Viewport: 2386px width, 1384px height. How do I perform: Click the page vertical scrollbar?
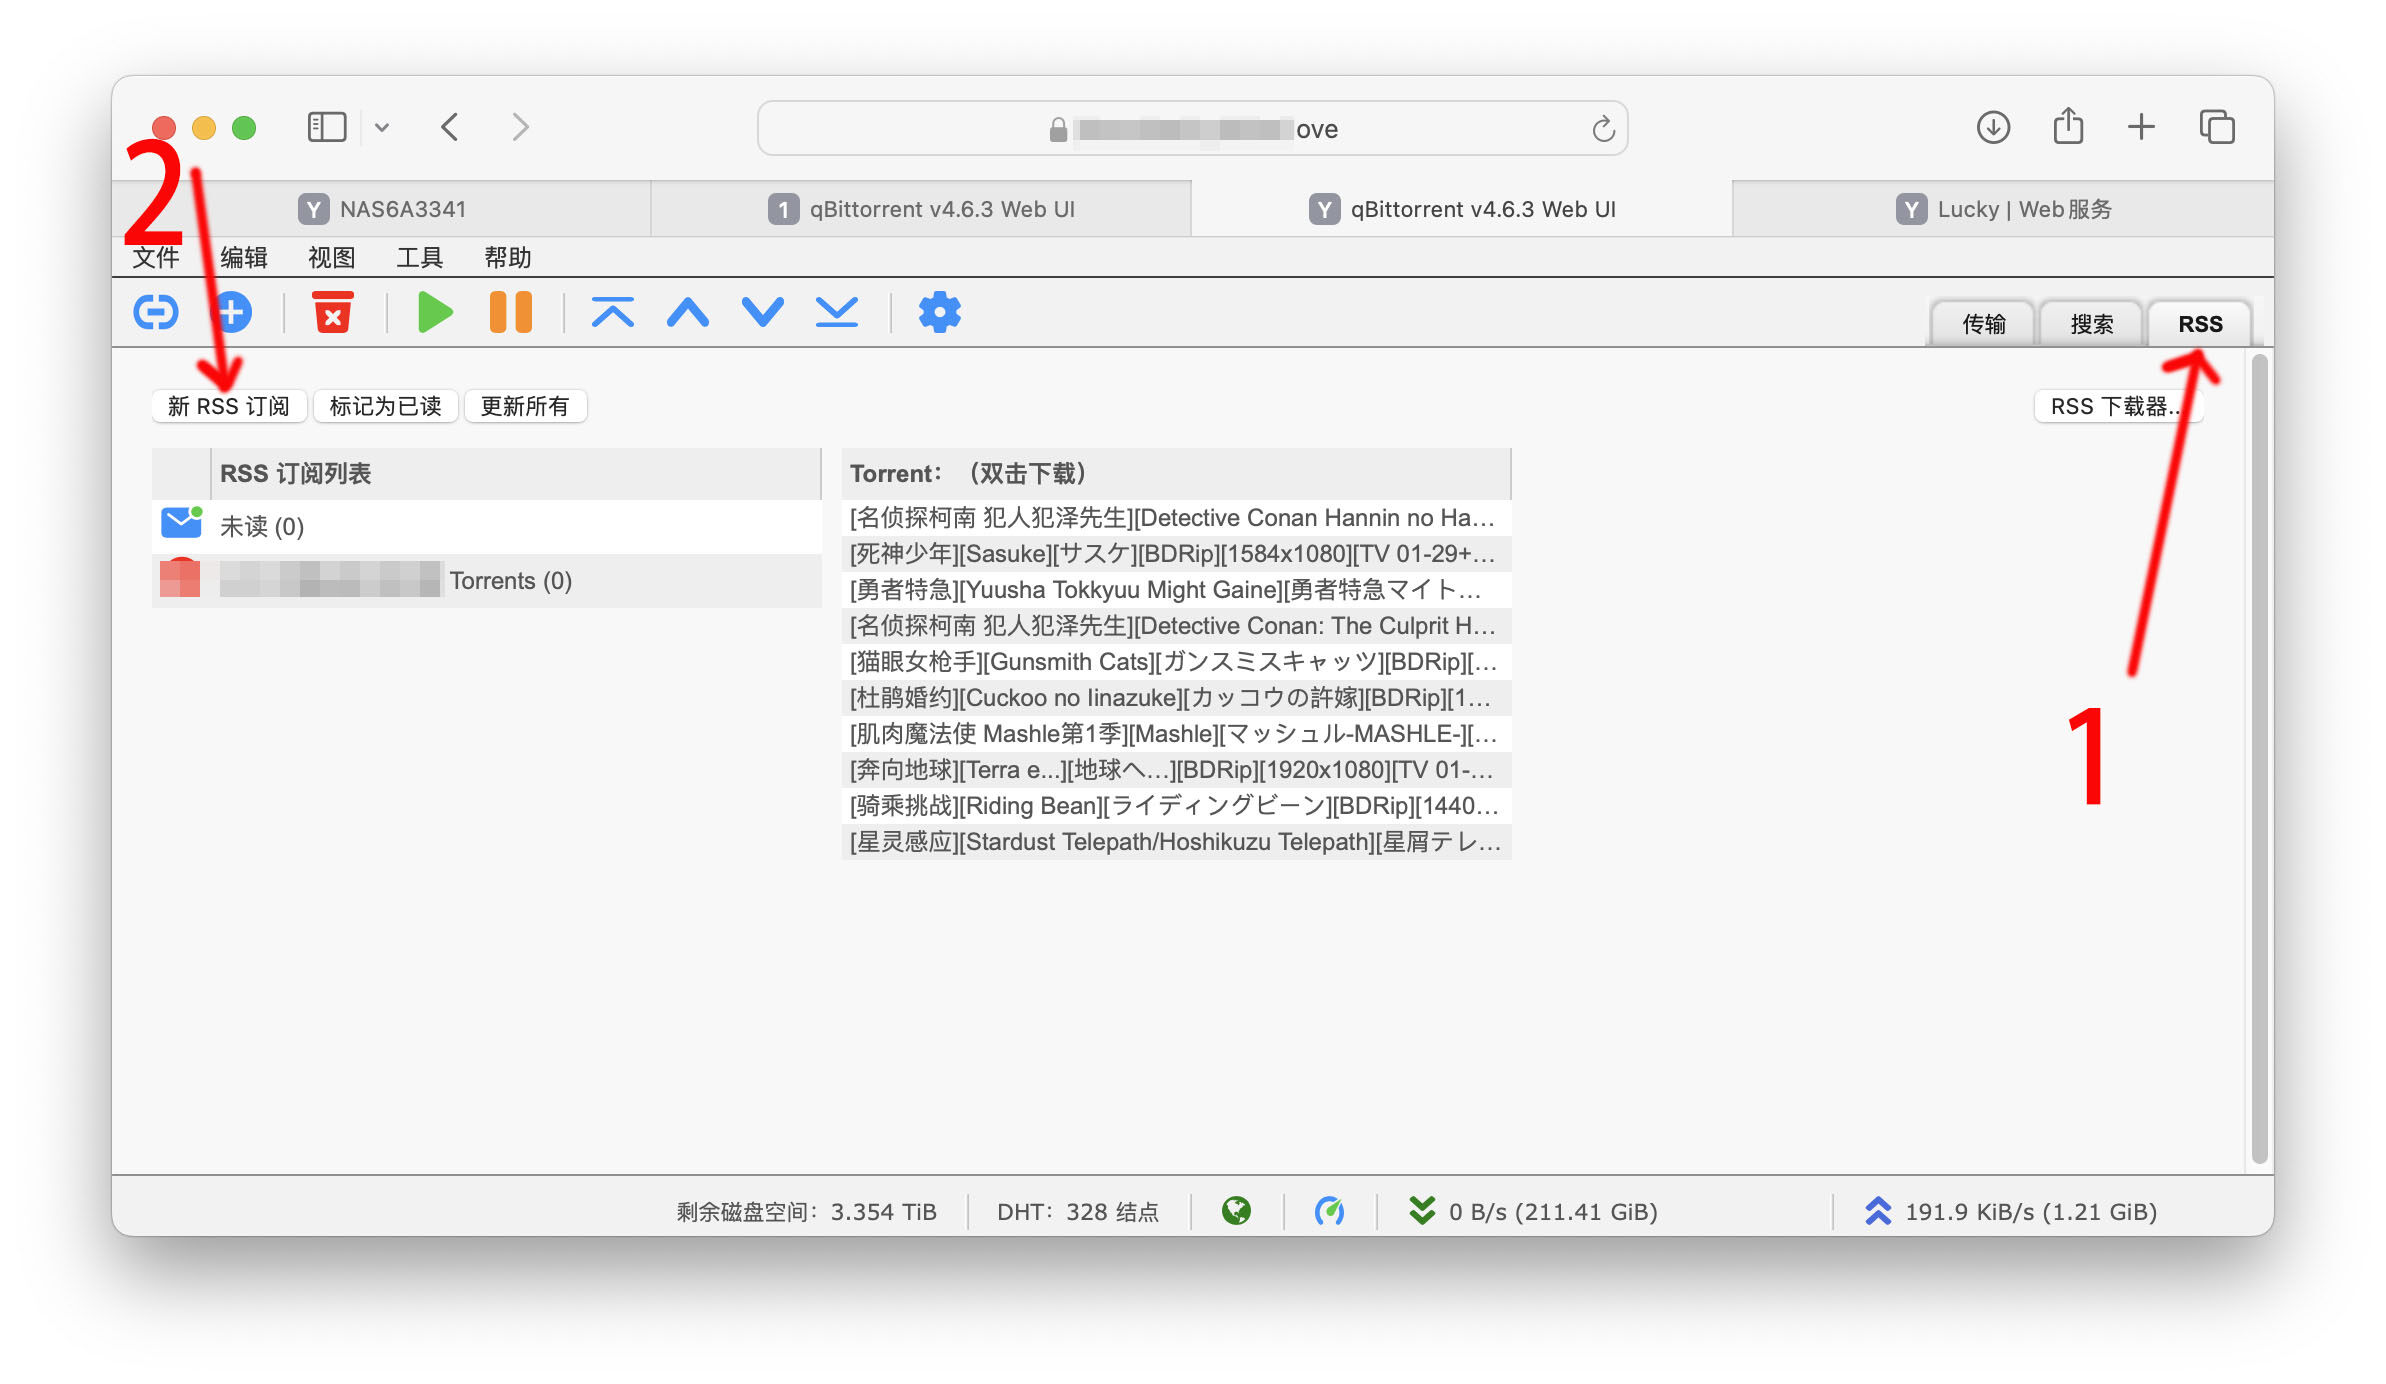pyautogui.click(x=2259, y=760)
